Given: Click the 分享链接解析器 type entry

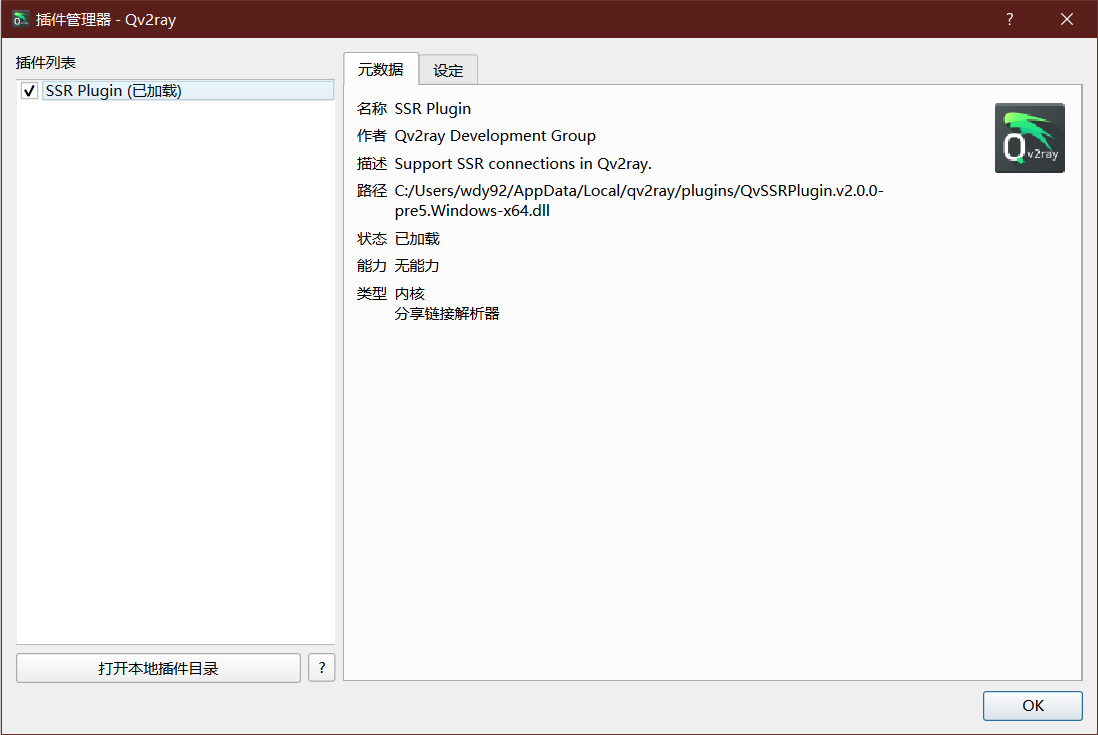Looking at the screenshot, I should point(447,314).
